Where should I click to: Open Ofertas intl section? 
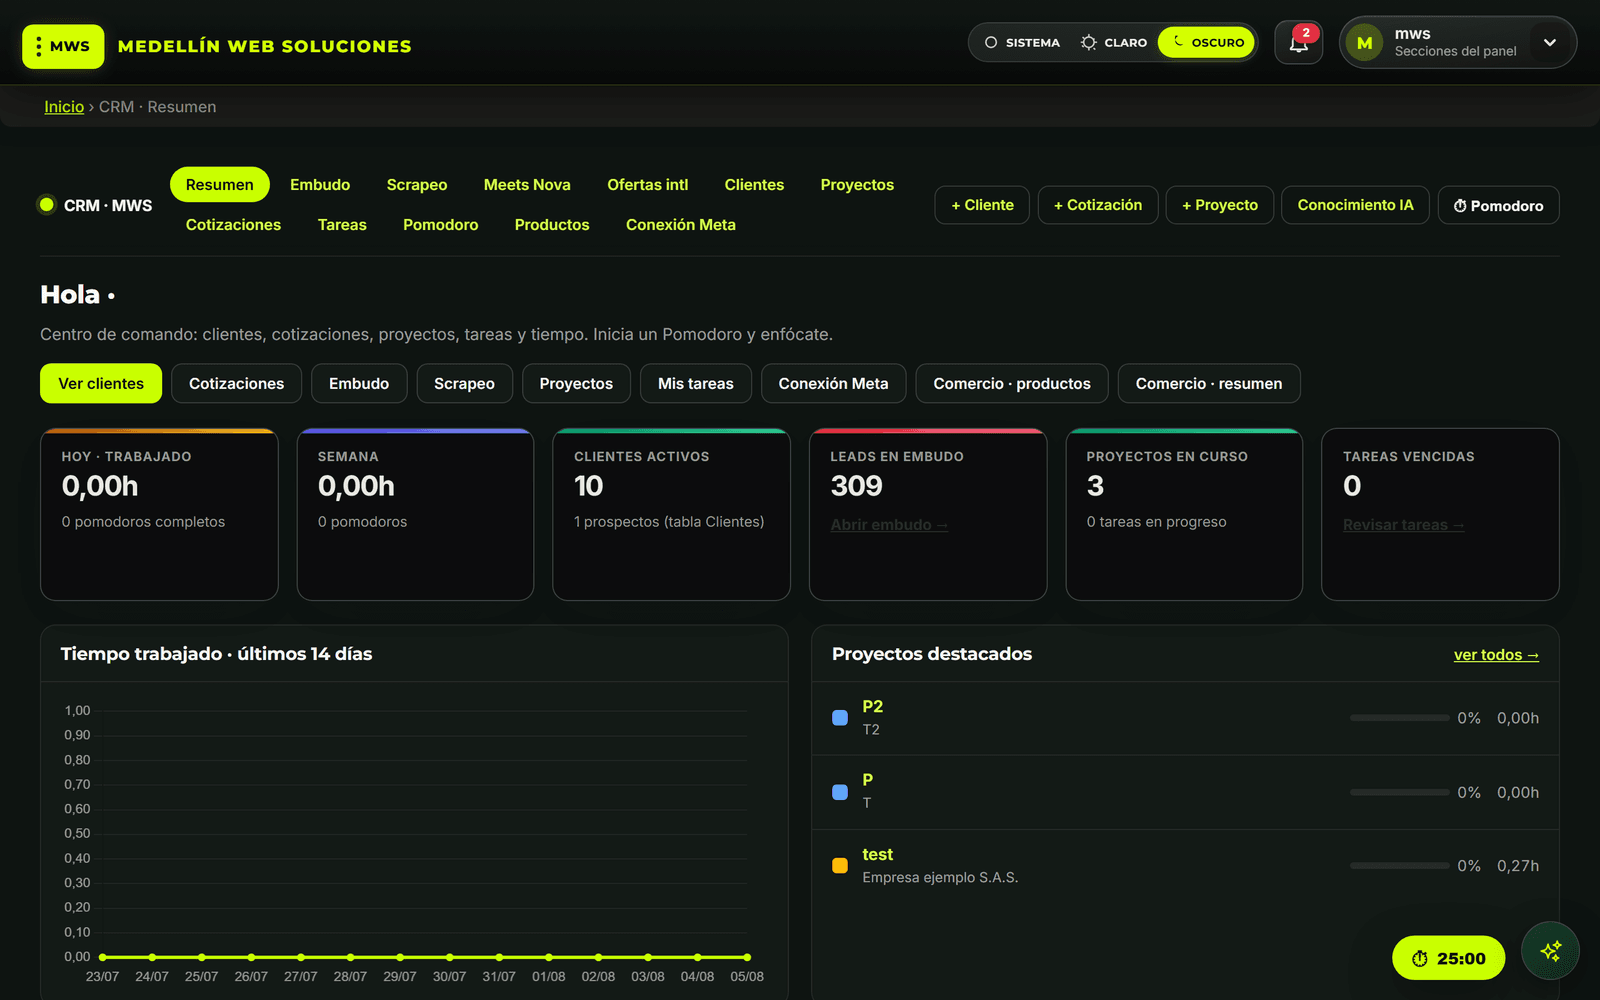click(648, 185)
